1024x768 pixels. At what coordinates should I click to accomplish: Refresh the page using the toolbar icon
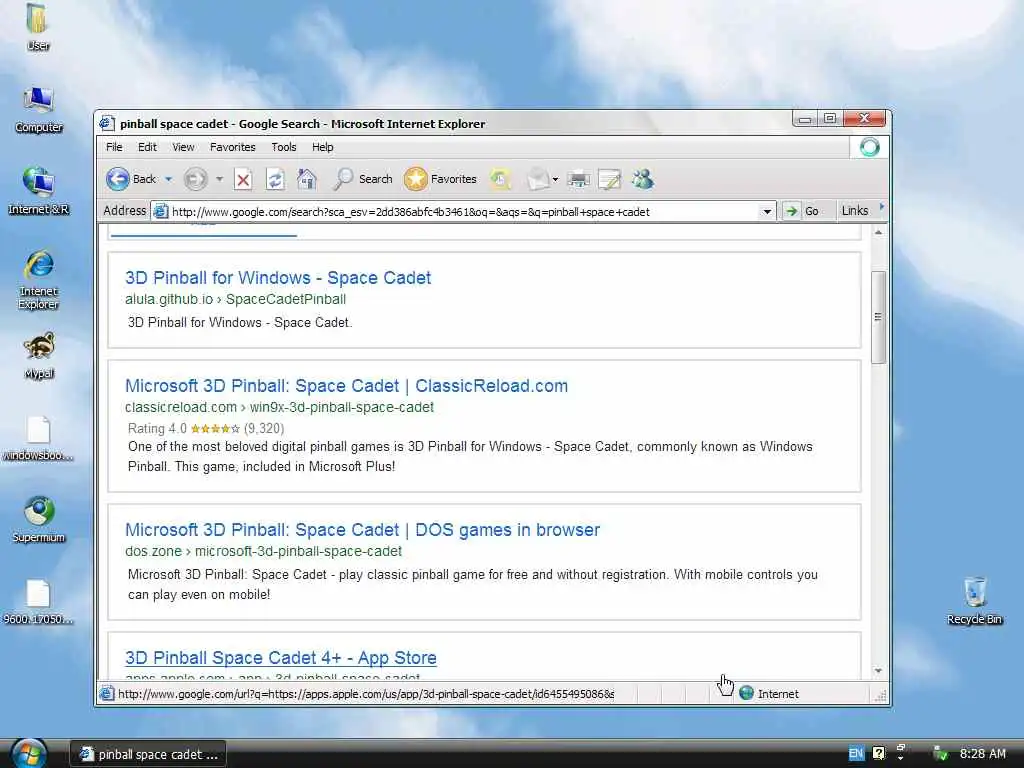click(x=275, y=179)
